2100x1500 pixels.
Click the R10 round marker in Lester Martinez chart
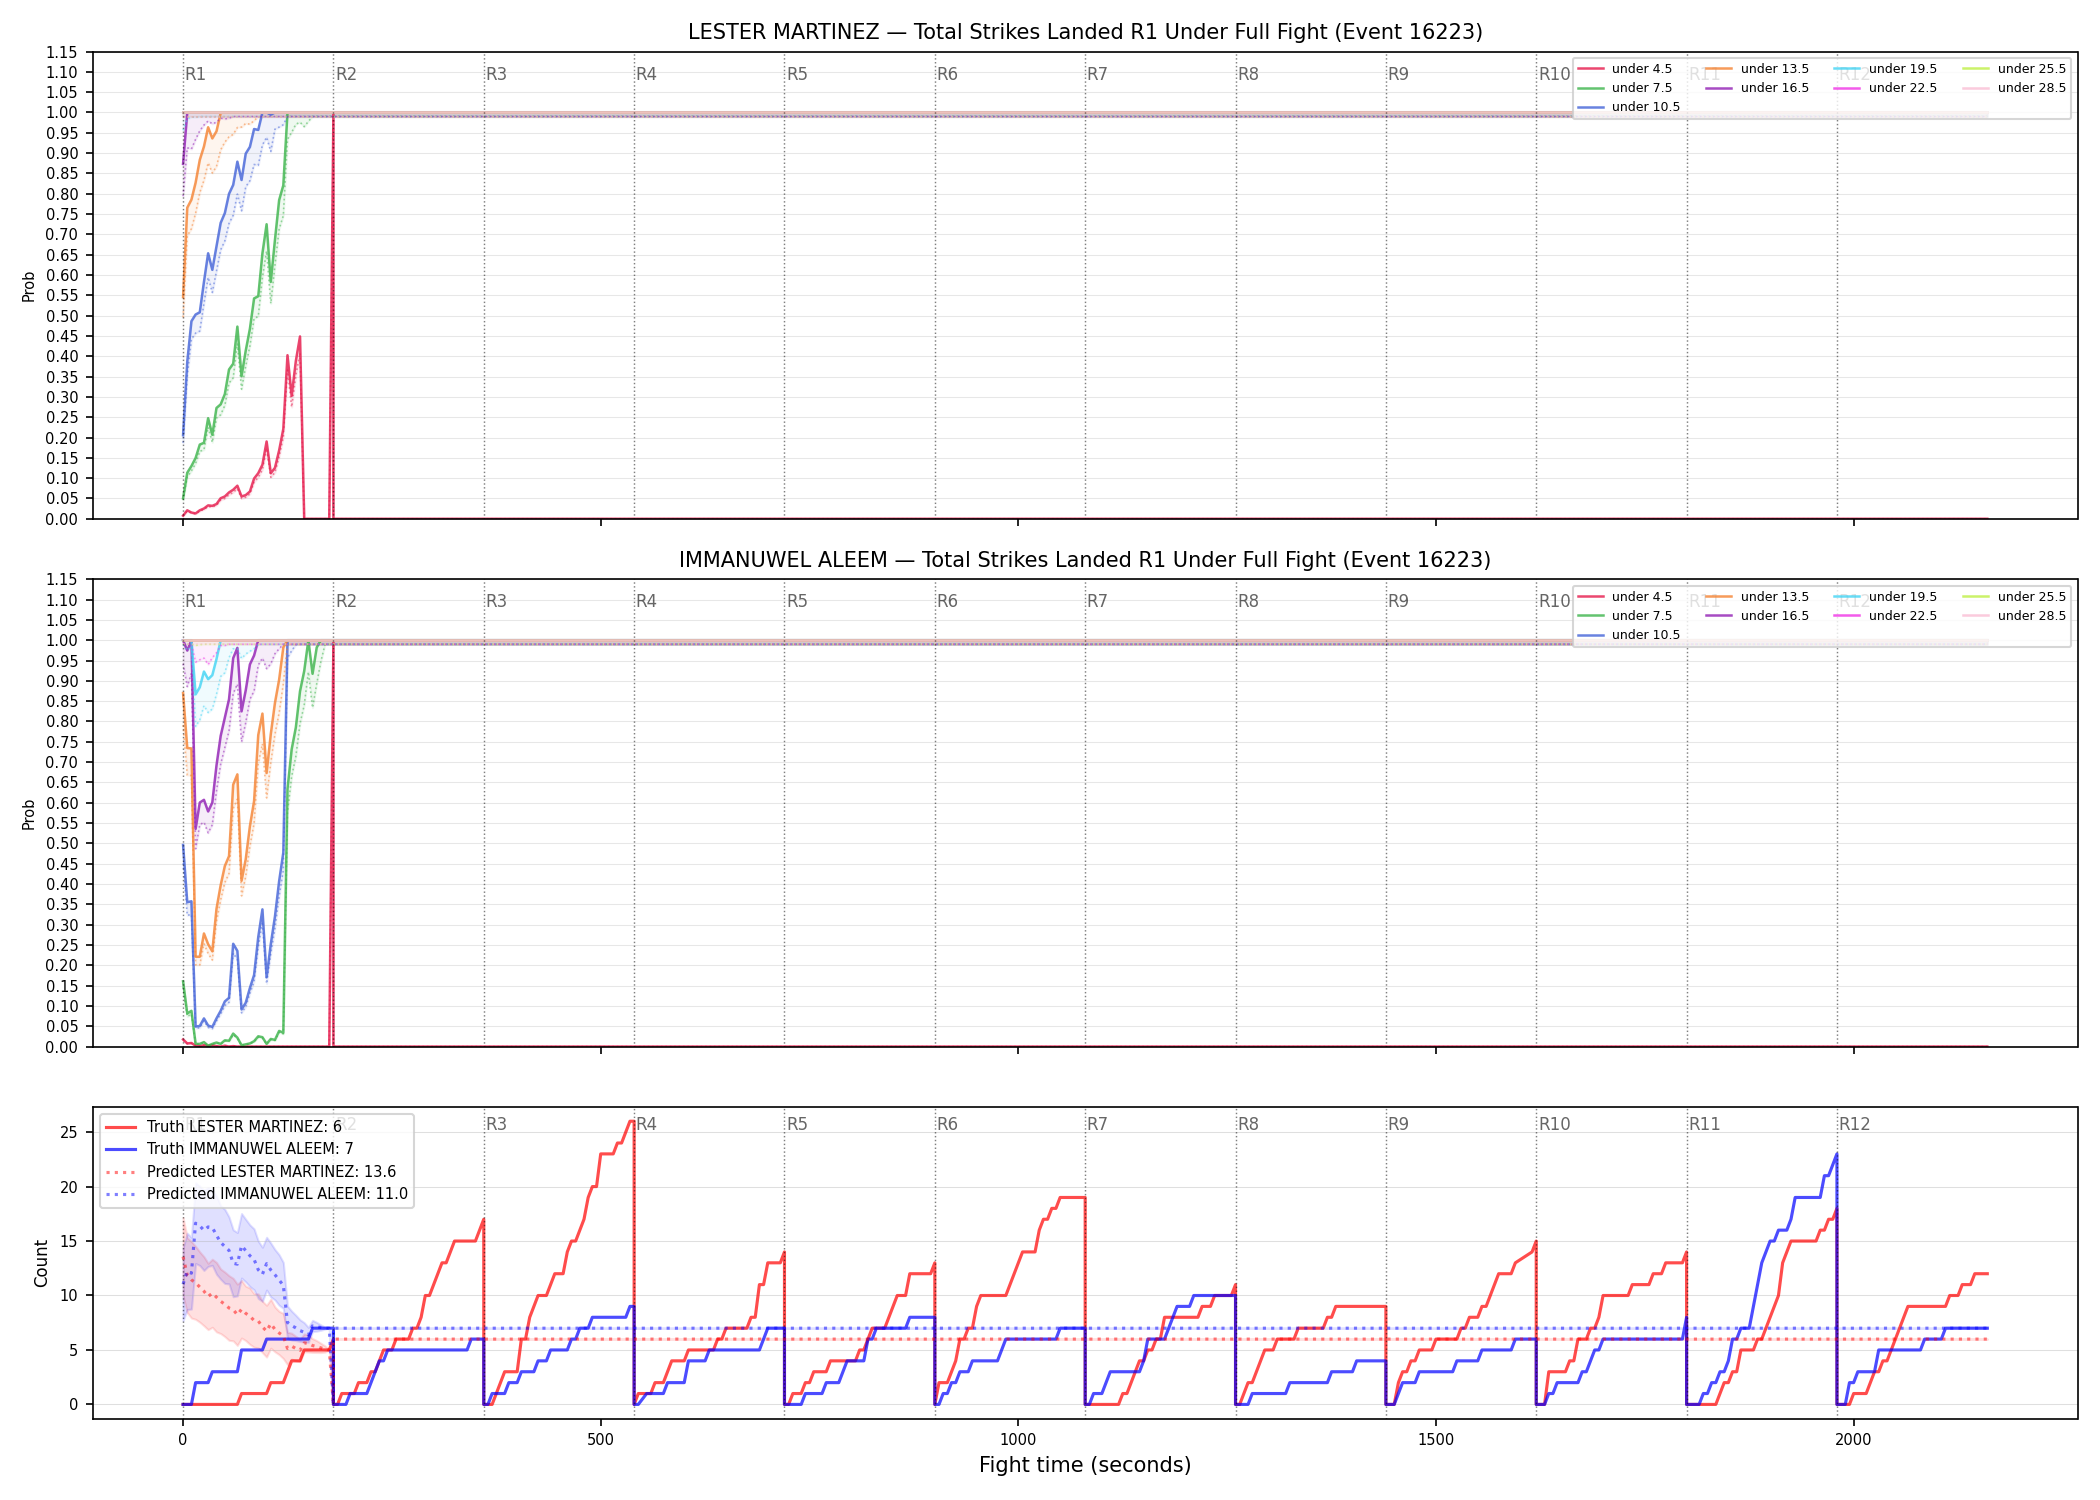(1554, 74)
